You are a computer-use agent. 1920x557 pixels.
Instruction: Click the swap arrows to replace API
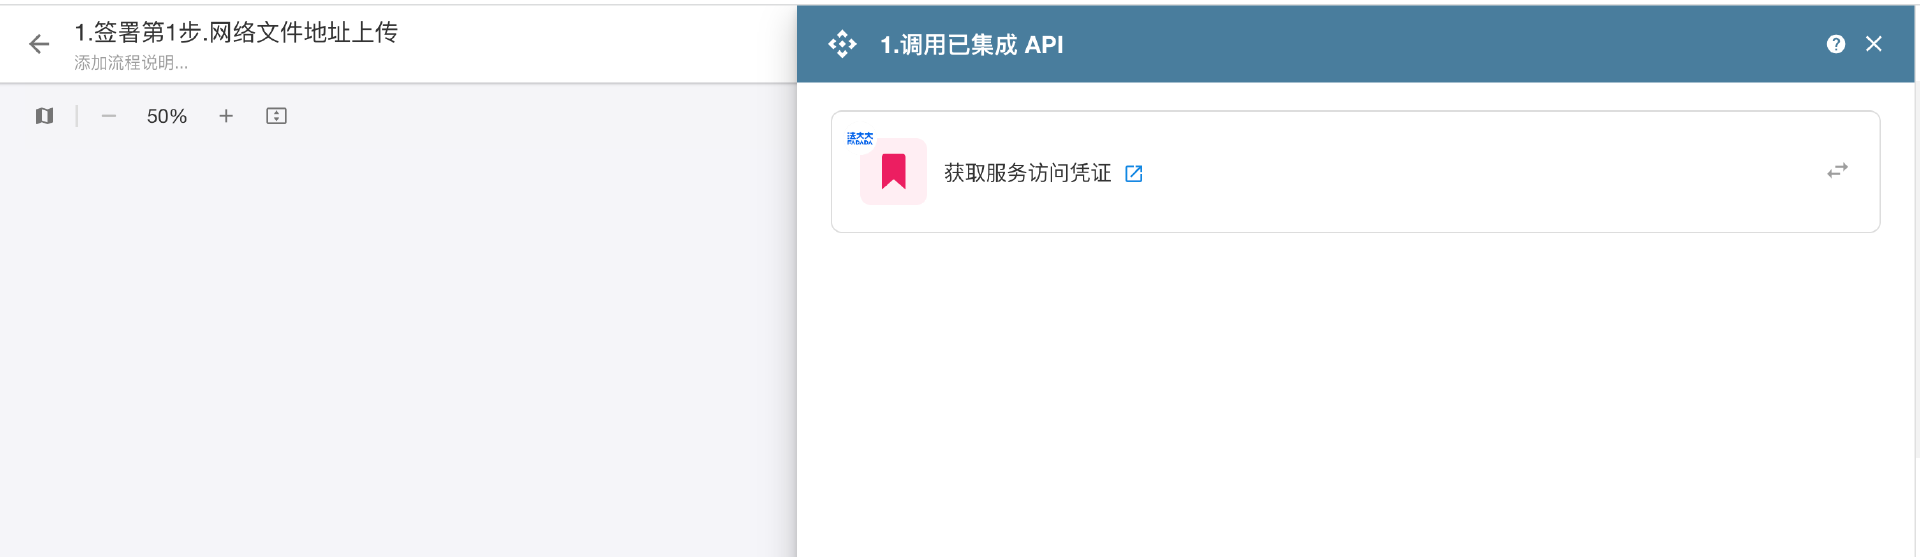(x=1836, y=171)
